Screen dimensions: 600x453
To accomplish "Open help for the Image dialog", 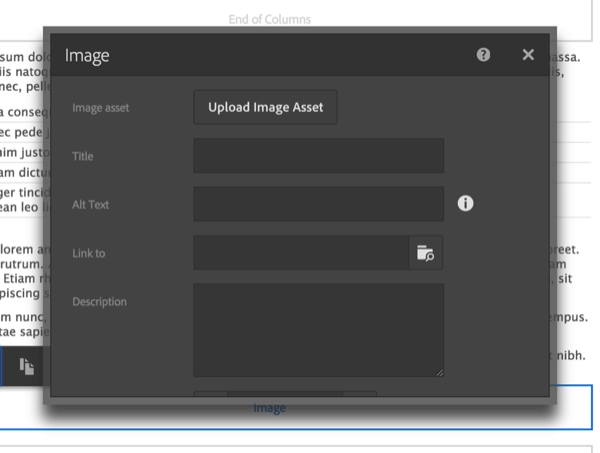I will (483, 55).
